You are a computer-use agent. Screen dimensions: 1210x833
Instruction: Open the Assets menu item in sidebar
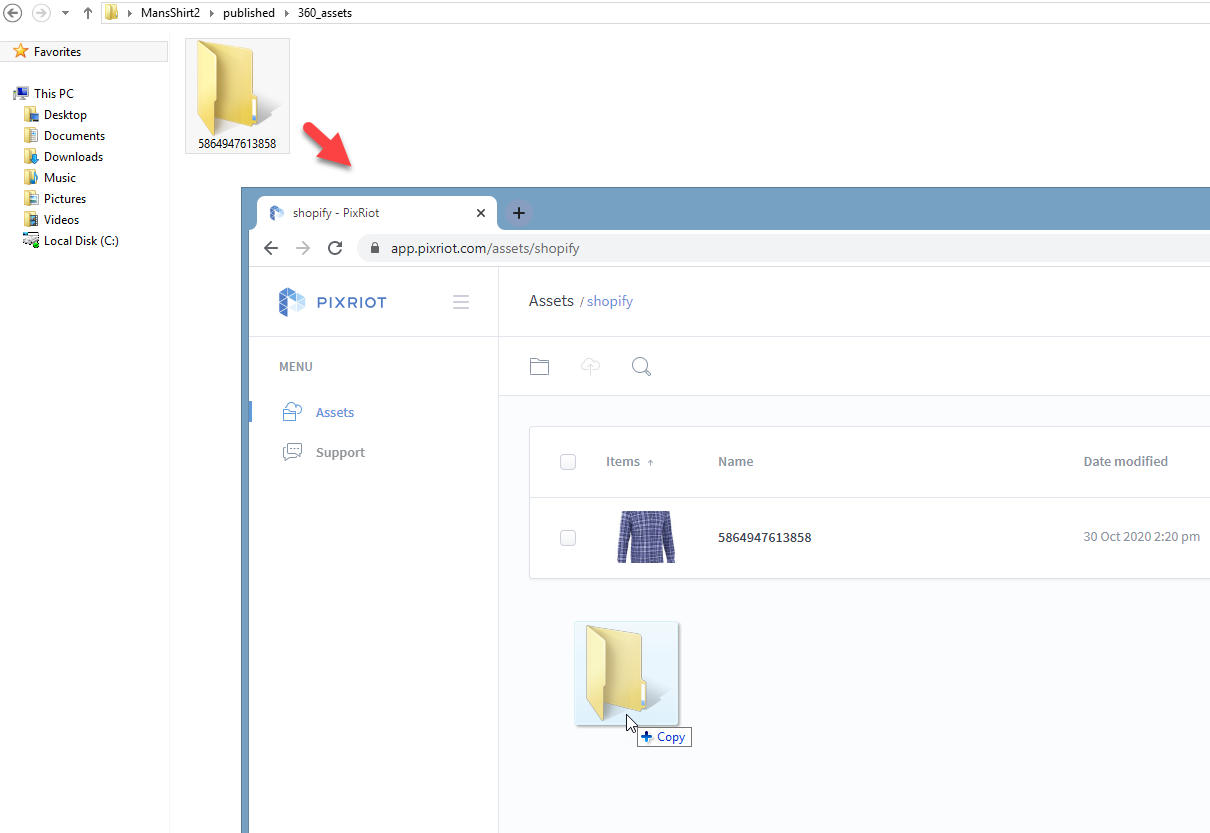[x=335, y=412]
